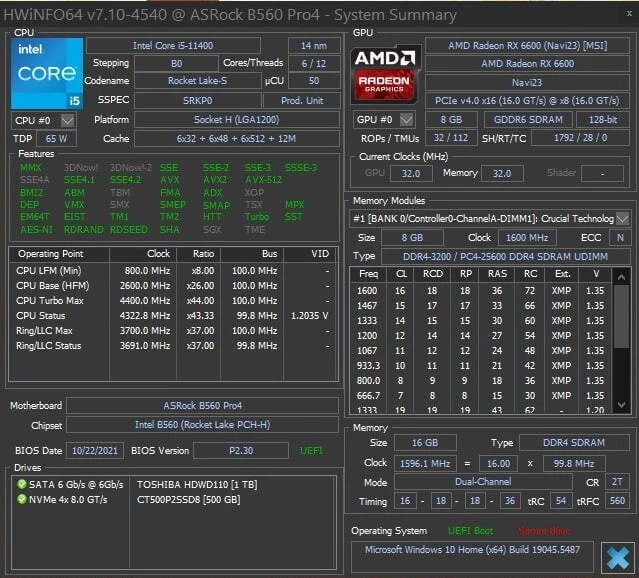The height and width of the screenshot is (578, 639).
Task: Click the 933.3 frequency row in timings
Action: pyautogui.click(x=481, y=366)
